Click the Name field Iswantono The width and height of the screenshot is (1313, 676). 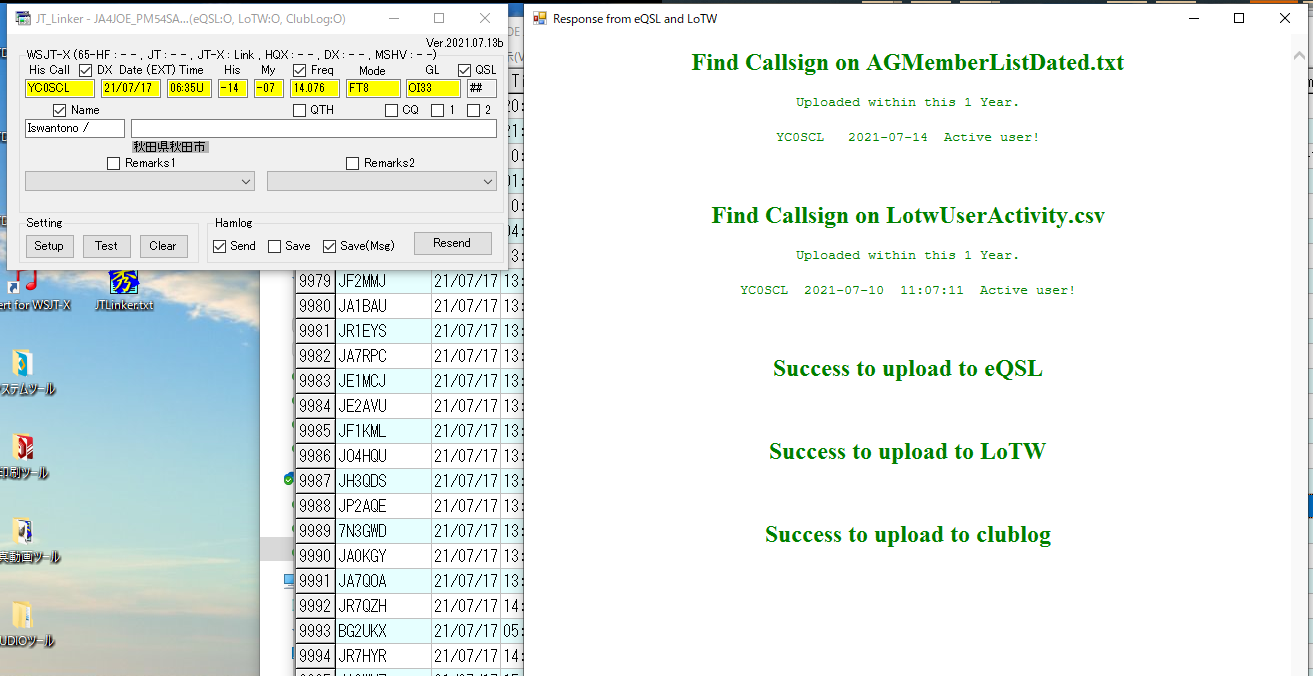(75, 128)
